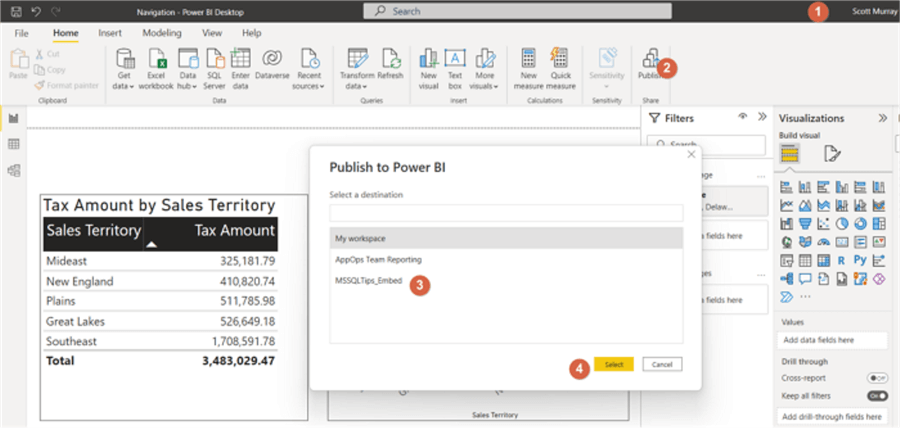Viewport: 900px width, 428px height.
Task: Open the Enter data tool
Action: [240, 69]
